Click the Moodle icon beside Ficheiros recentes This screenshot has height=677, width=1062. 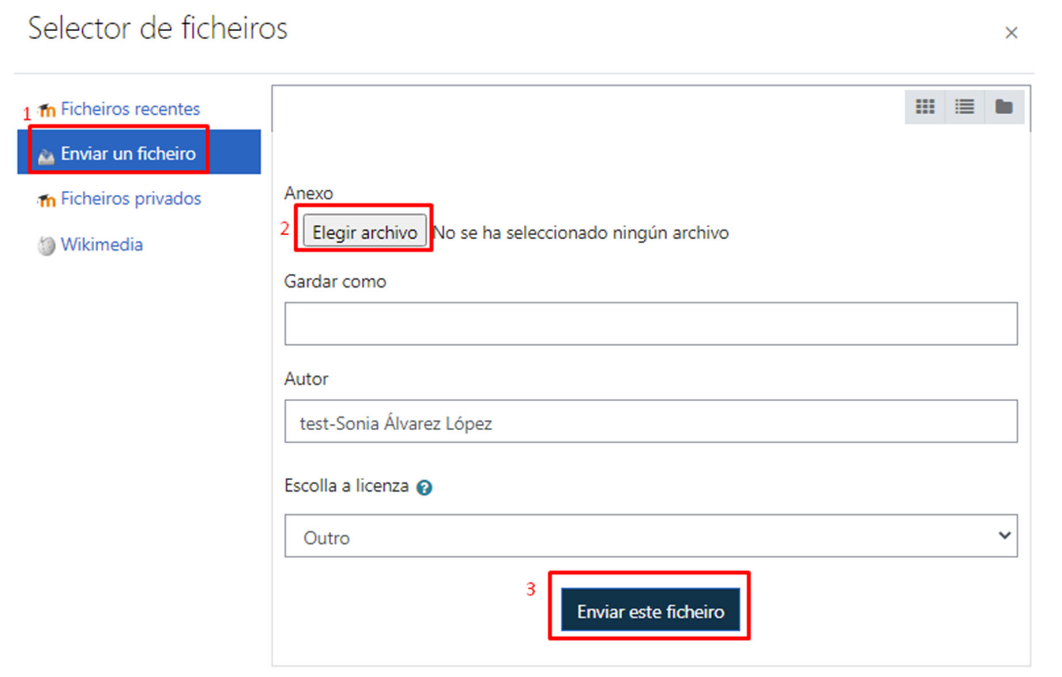(x=46, y=110)
